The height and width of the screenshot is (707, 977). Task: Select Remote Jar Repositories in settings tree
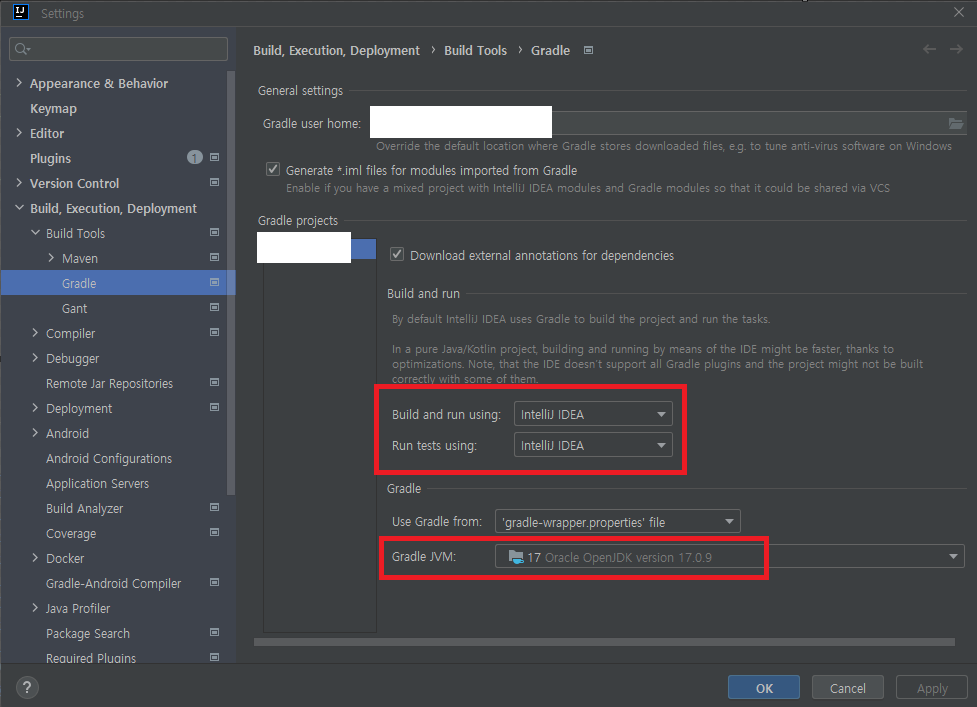pyautogui.click(x=109, y=384)
